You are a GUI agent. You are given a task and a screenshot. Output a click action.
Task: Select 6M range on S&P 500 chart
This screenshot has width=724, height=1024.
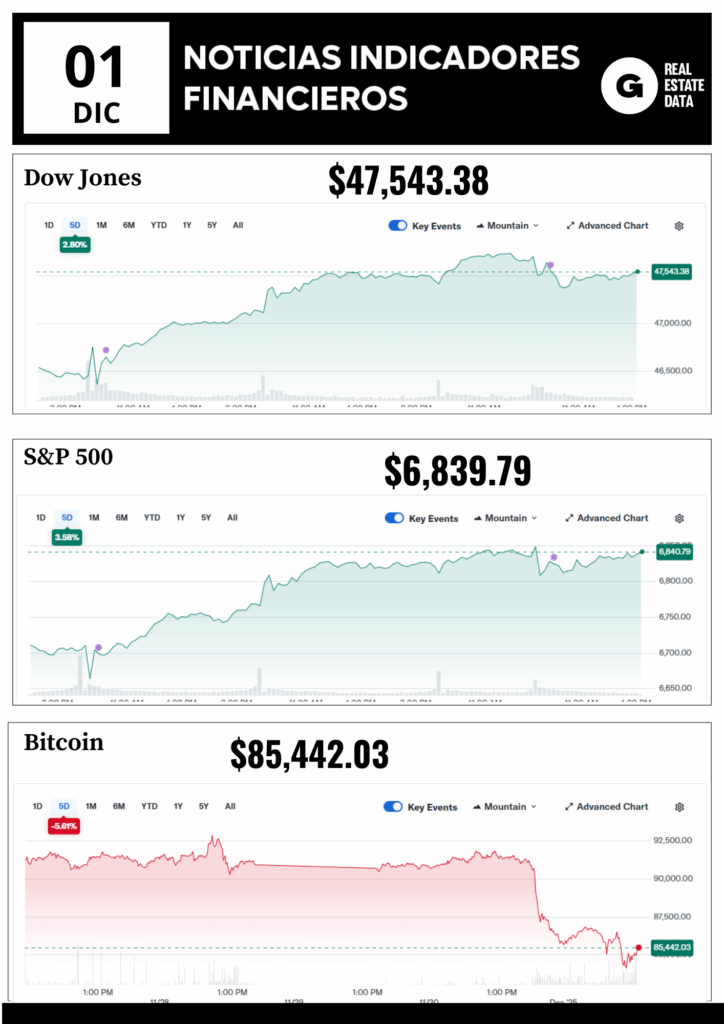[121, 518]
